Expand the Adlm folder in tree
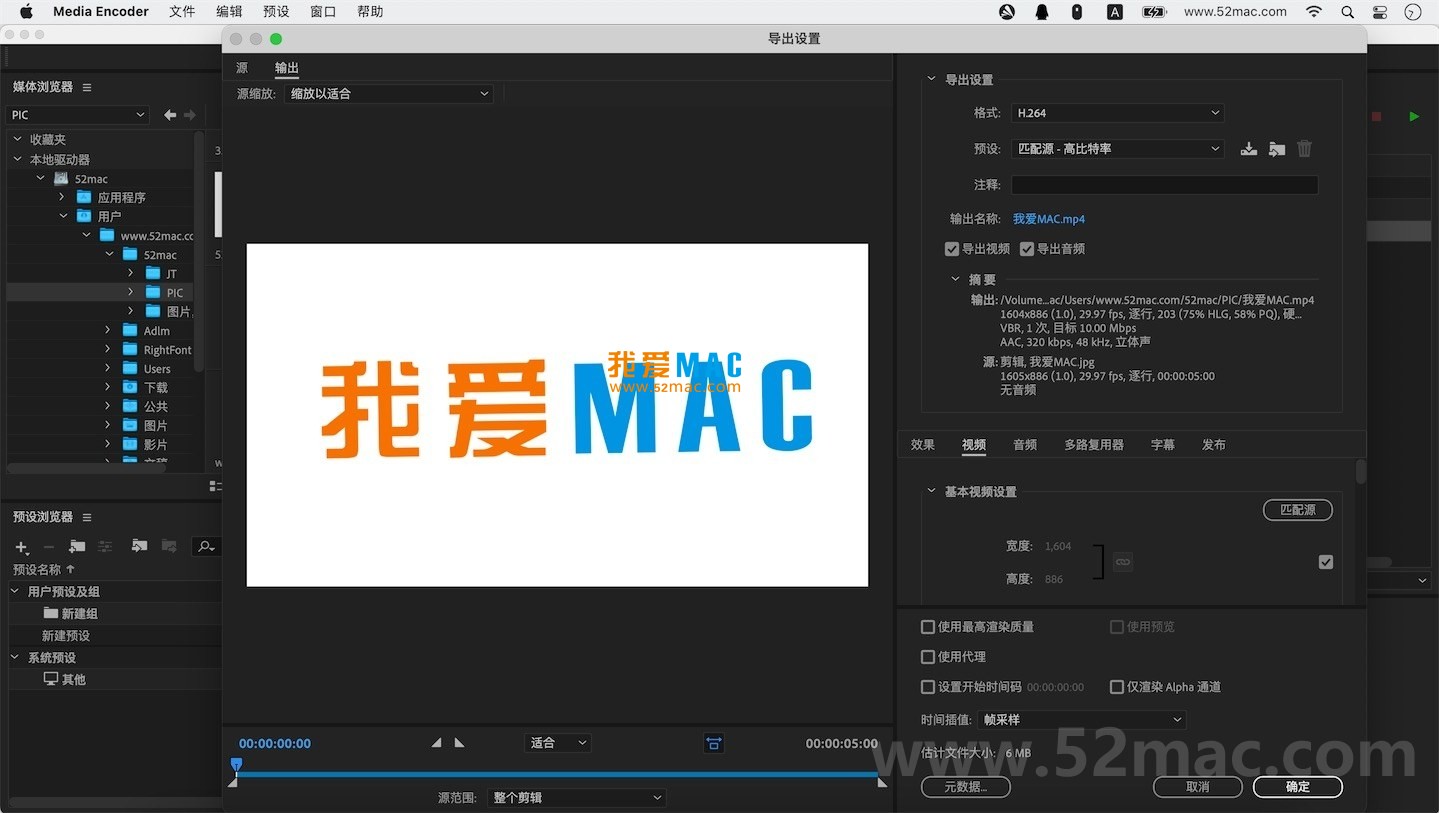This screenshot has height=813, width=1439. click(x=108, y=331)
